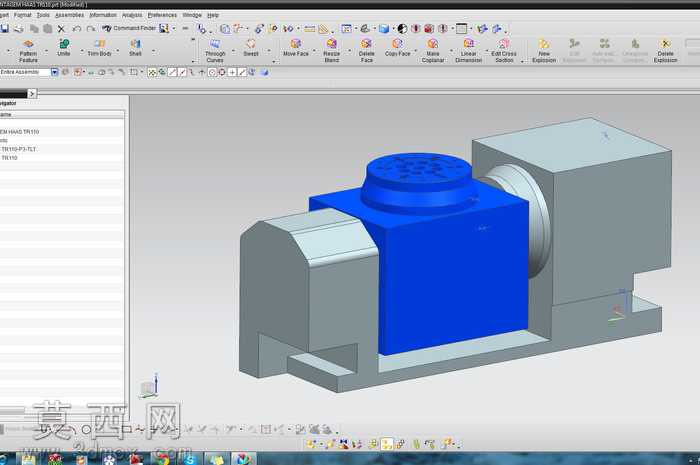The image size is (700, 465).
Task: Toggle snap-to-existing-point plus icon
Action: 232,72
